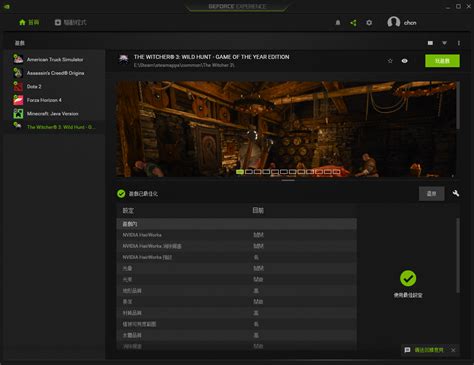Click the Minecraft Java Version creeper icon

tap(18, 113)
